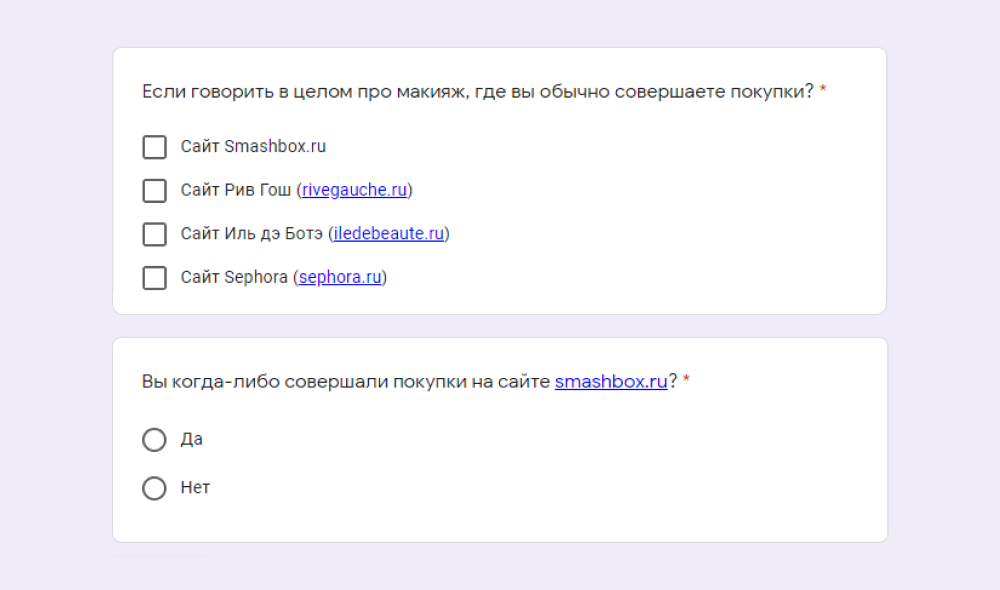Check the Сайт Иль дэ Ботэ option

(154, 234)
